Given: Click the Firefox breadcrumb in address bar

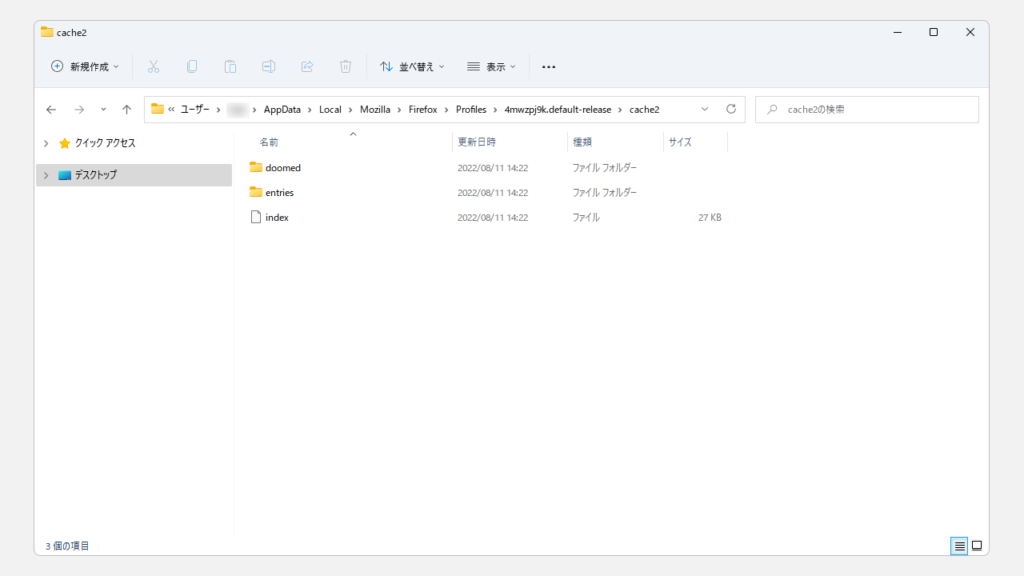Looking at the screenshot, I should [423, 109].
